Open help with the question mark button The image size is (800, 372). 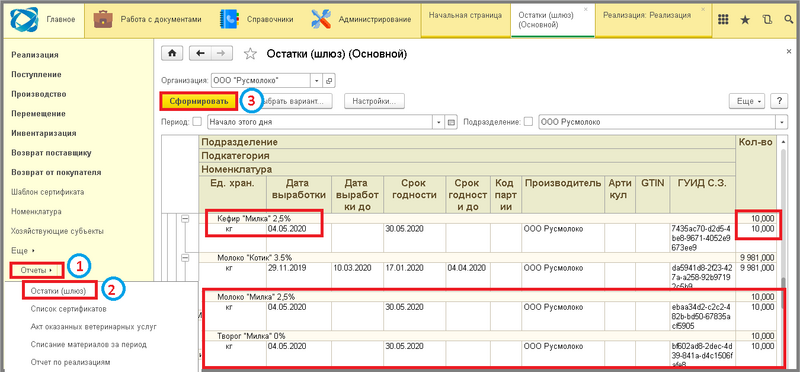[779, 101]
